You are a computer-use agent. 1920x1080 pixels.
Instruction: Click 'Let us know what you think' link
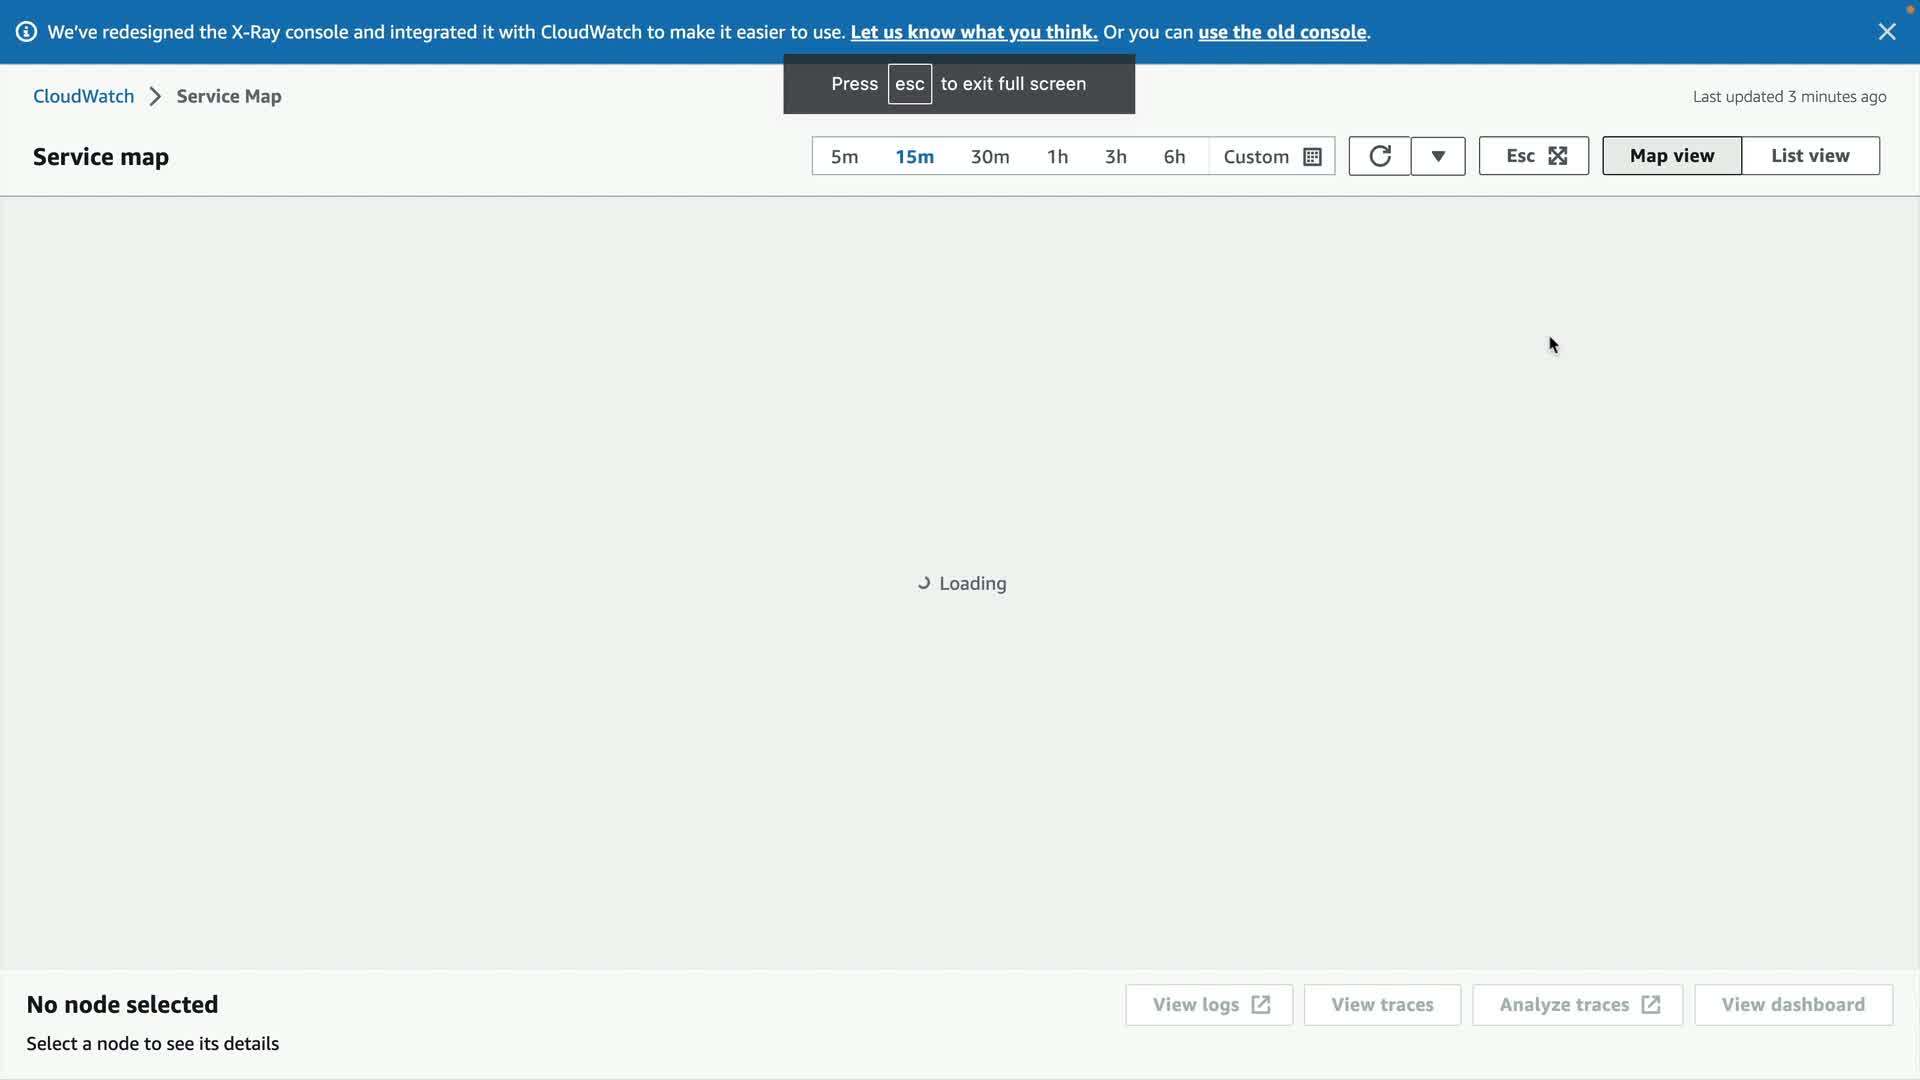coord(973,32)
